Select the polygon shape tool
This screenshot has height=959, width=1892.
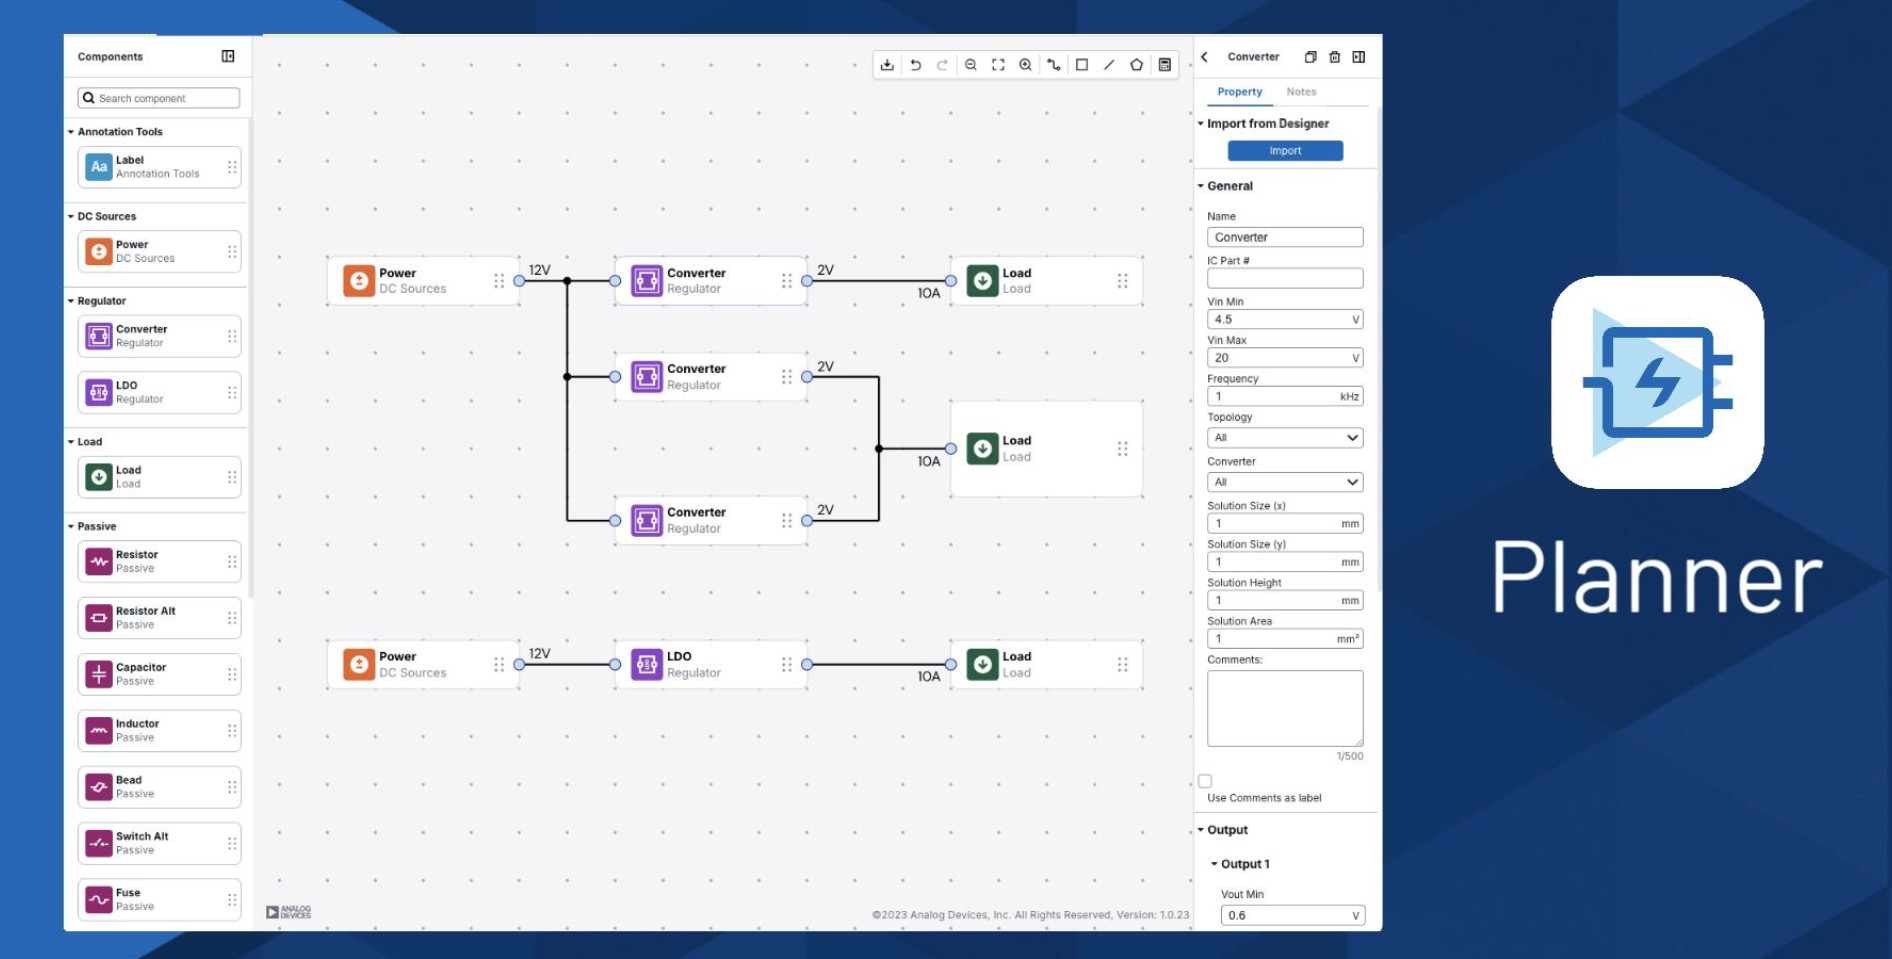click(1136, 65)
